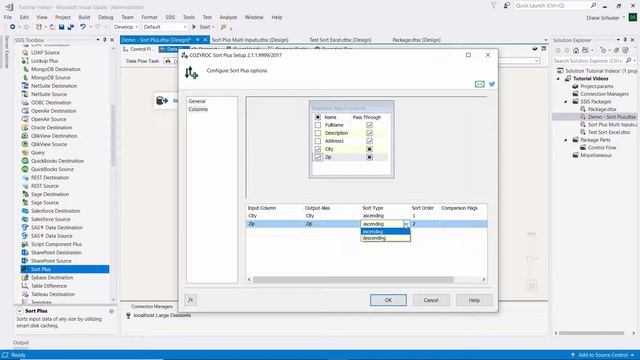
Task: Switch to Package.dtsx design tab
Action: tap(416, 40)
